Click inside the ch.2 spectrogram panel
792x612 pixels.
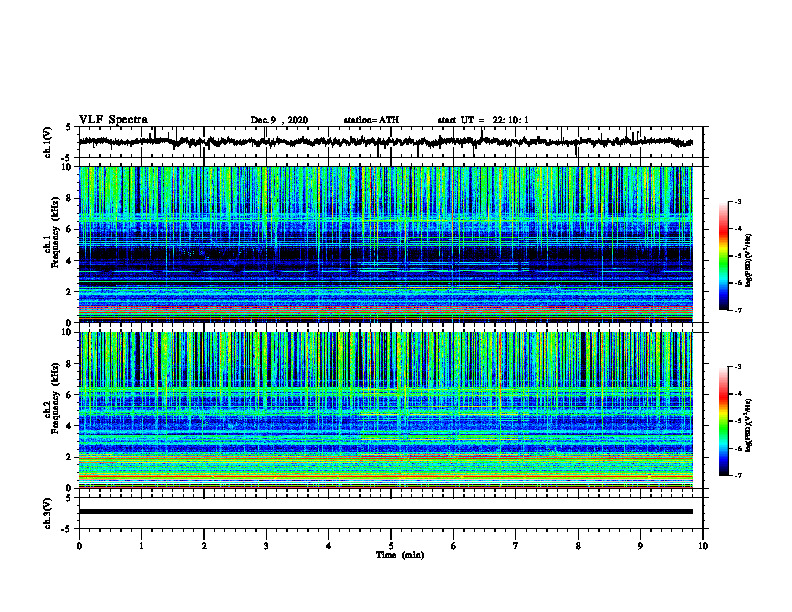point(385,410)
